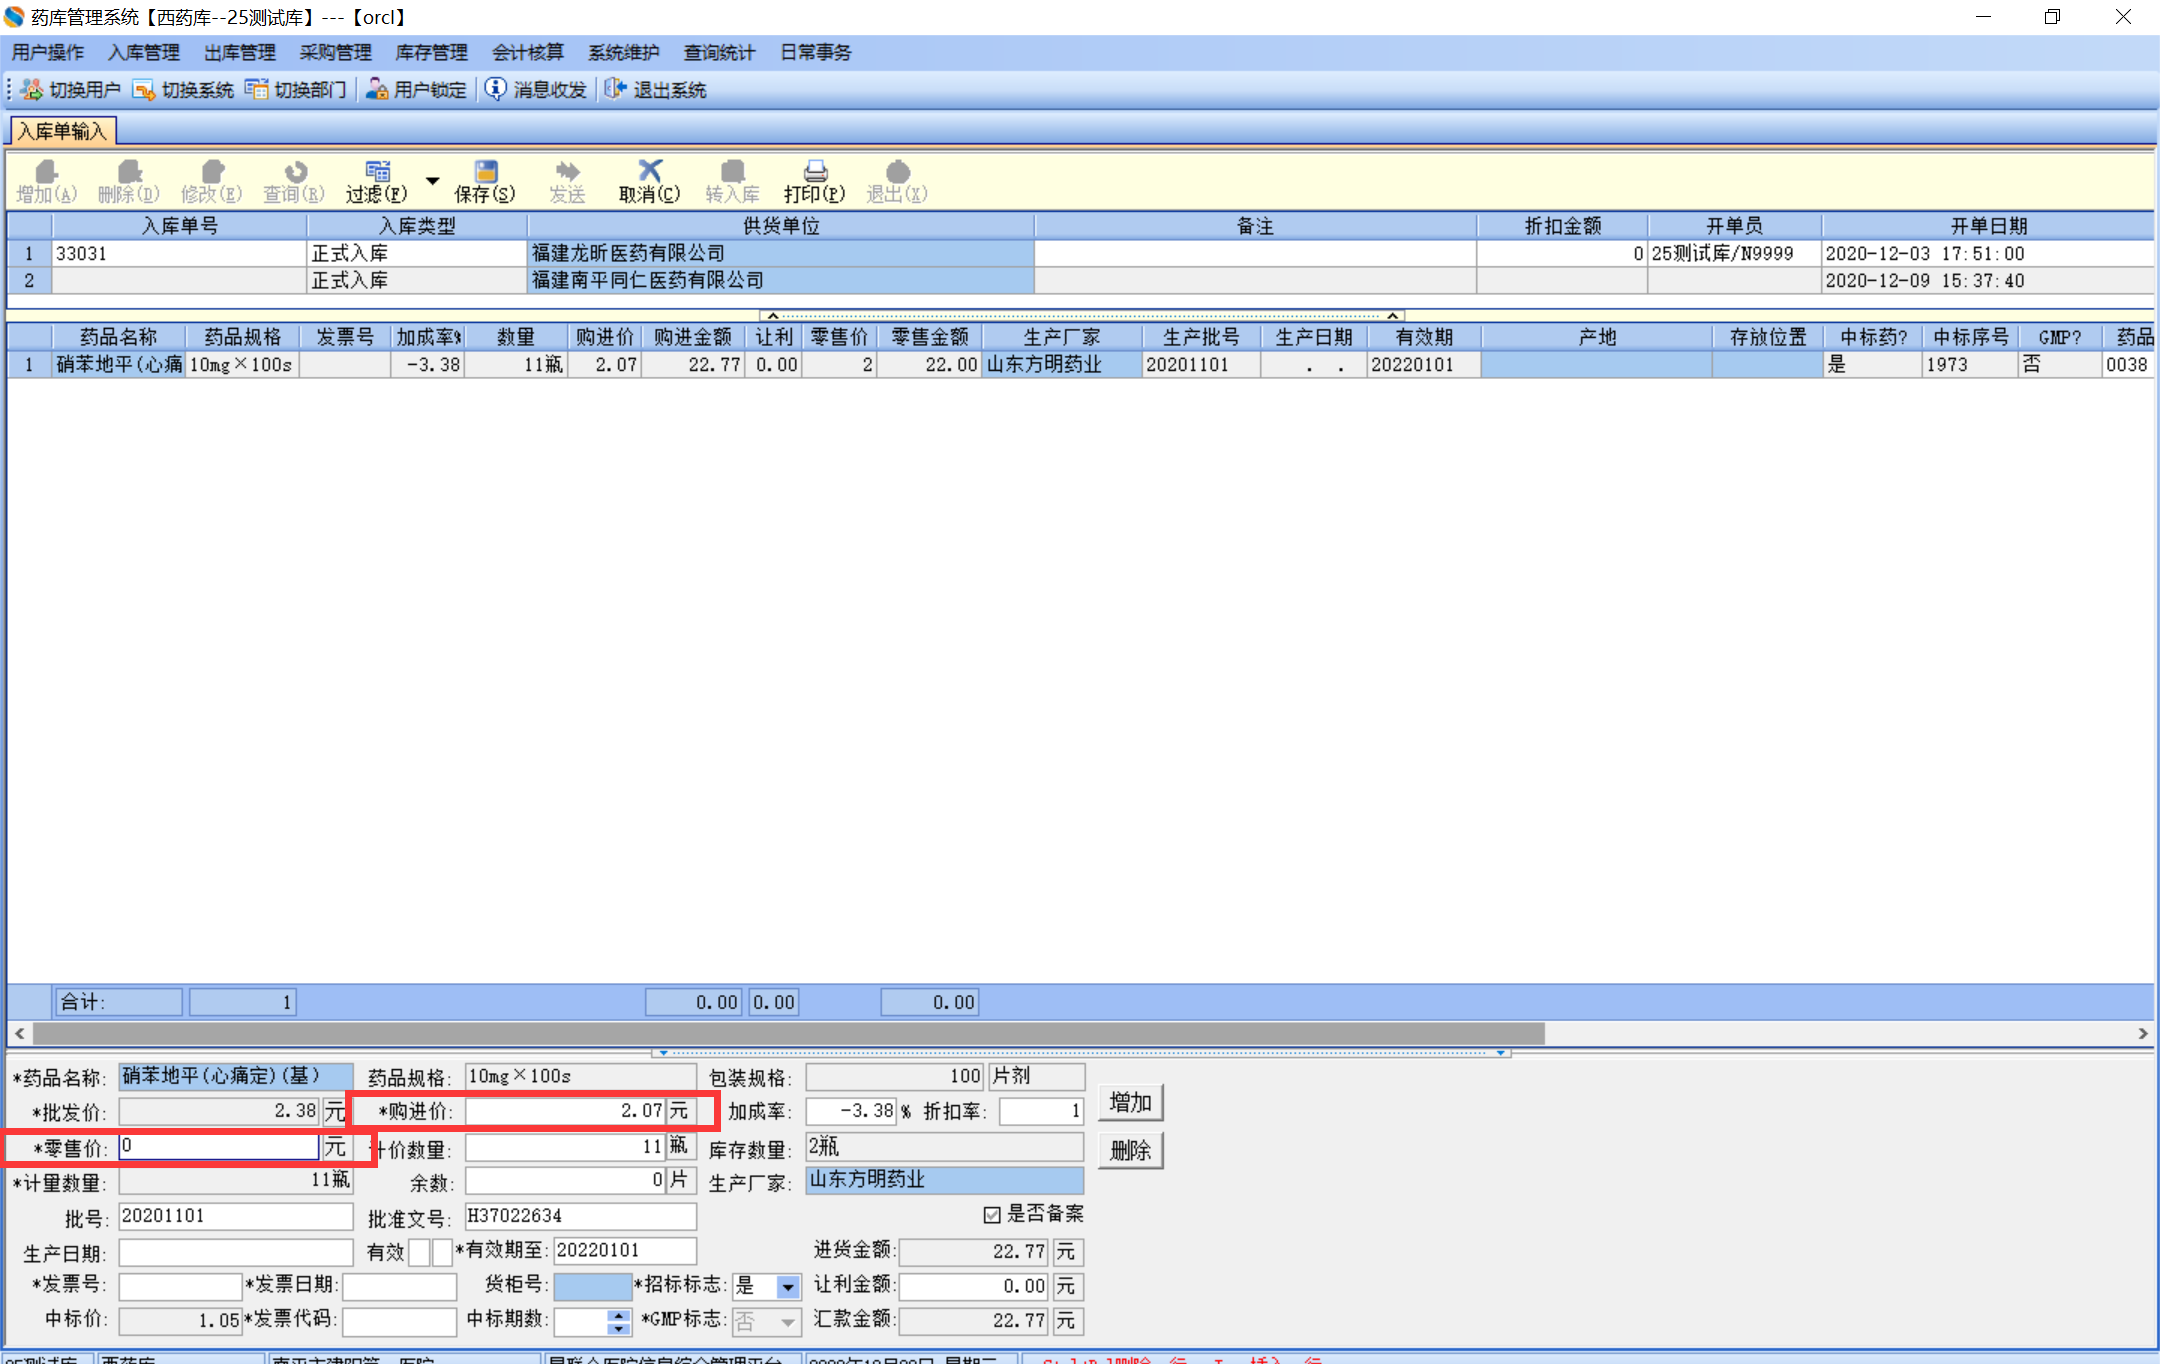This screenshot has width=2160, height=1364.
Task: Click the 取消(C) cancel icon
Action: click(650, 171)
